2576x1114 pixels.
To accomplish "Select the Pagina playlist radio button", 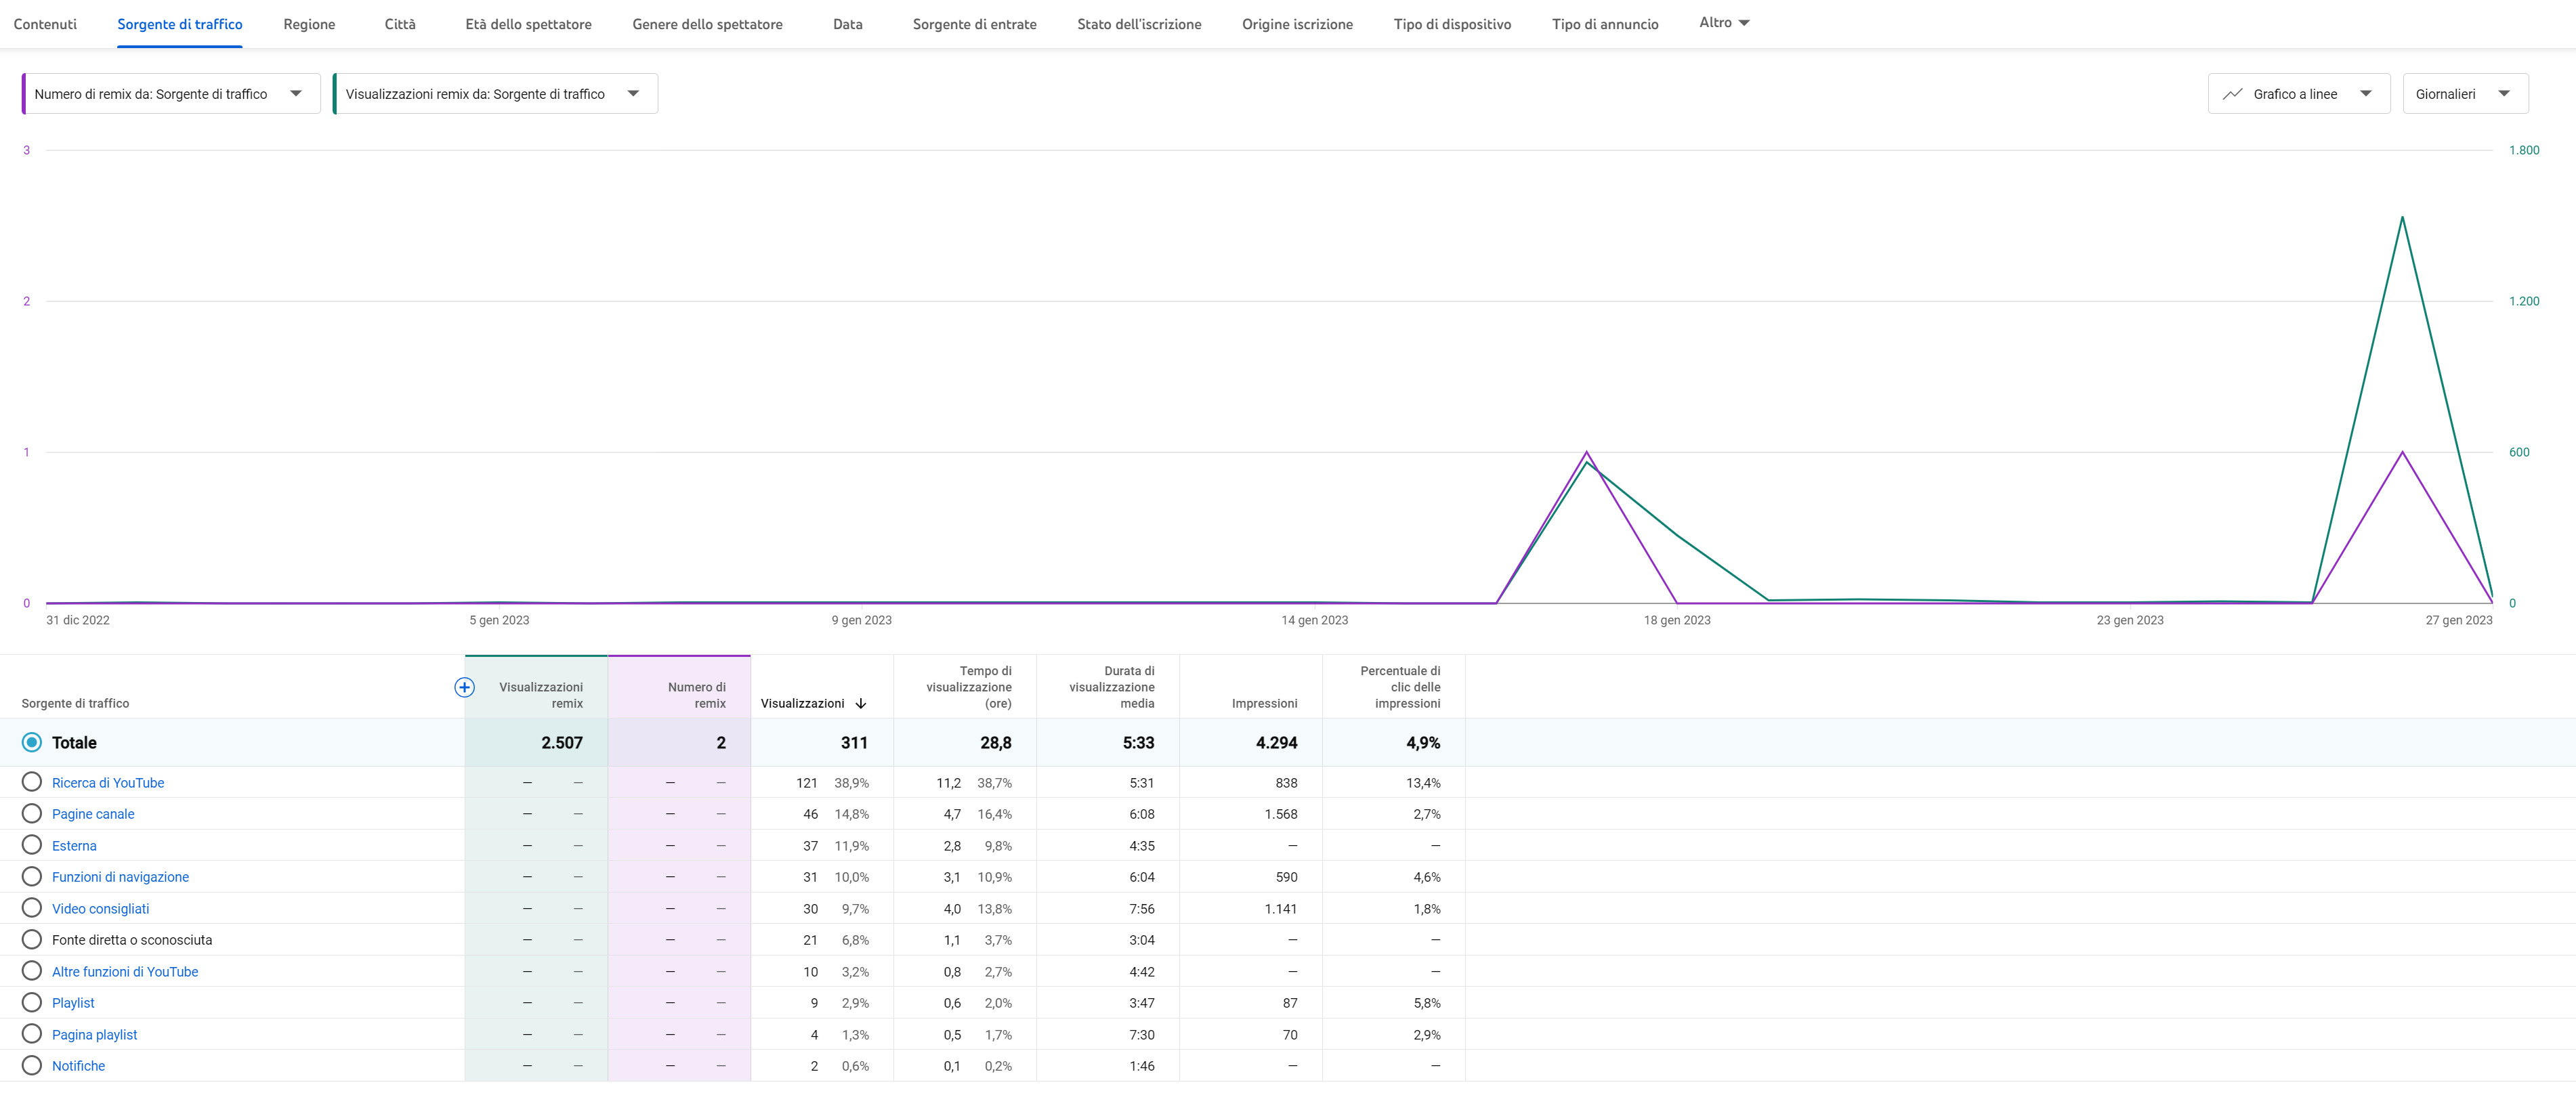I will (32, 1034).
